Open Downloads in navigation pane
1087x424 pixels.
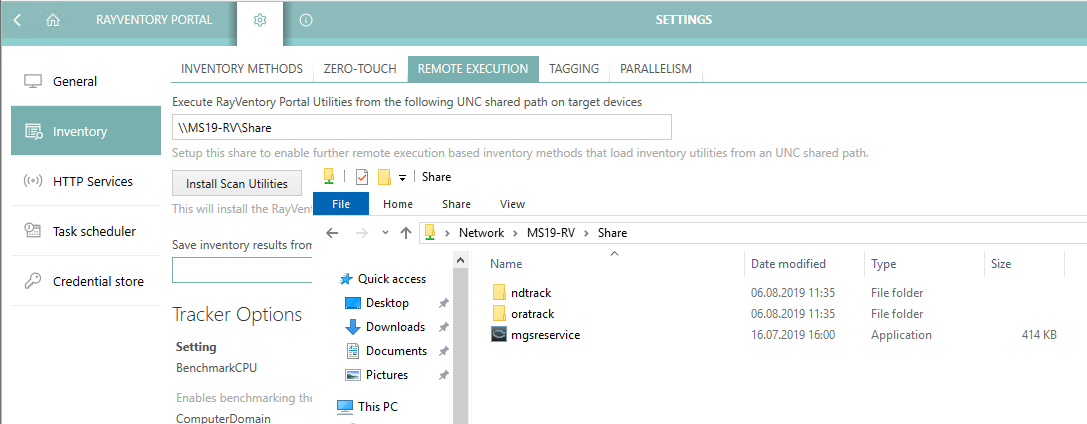395,326
